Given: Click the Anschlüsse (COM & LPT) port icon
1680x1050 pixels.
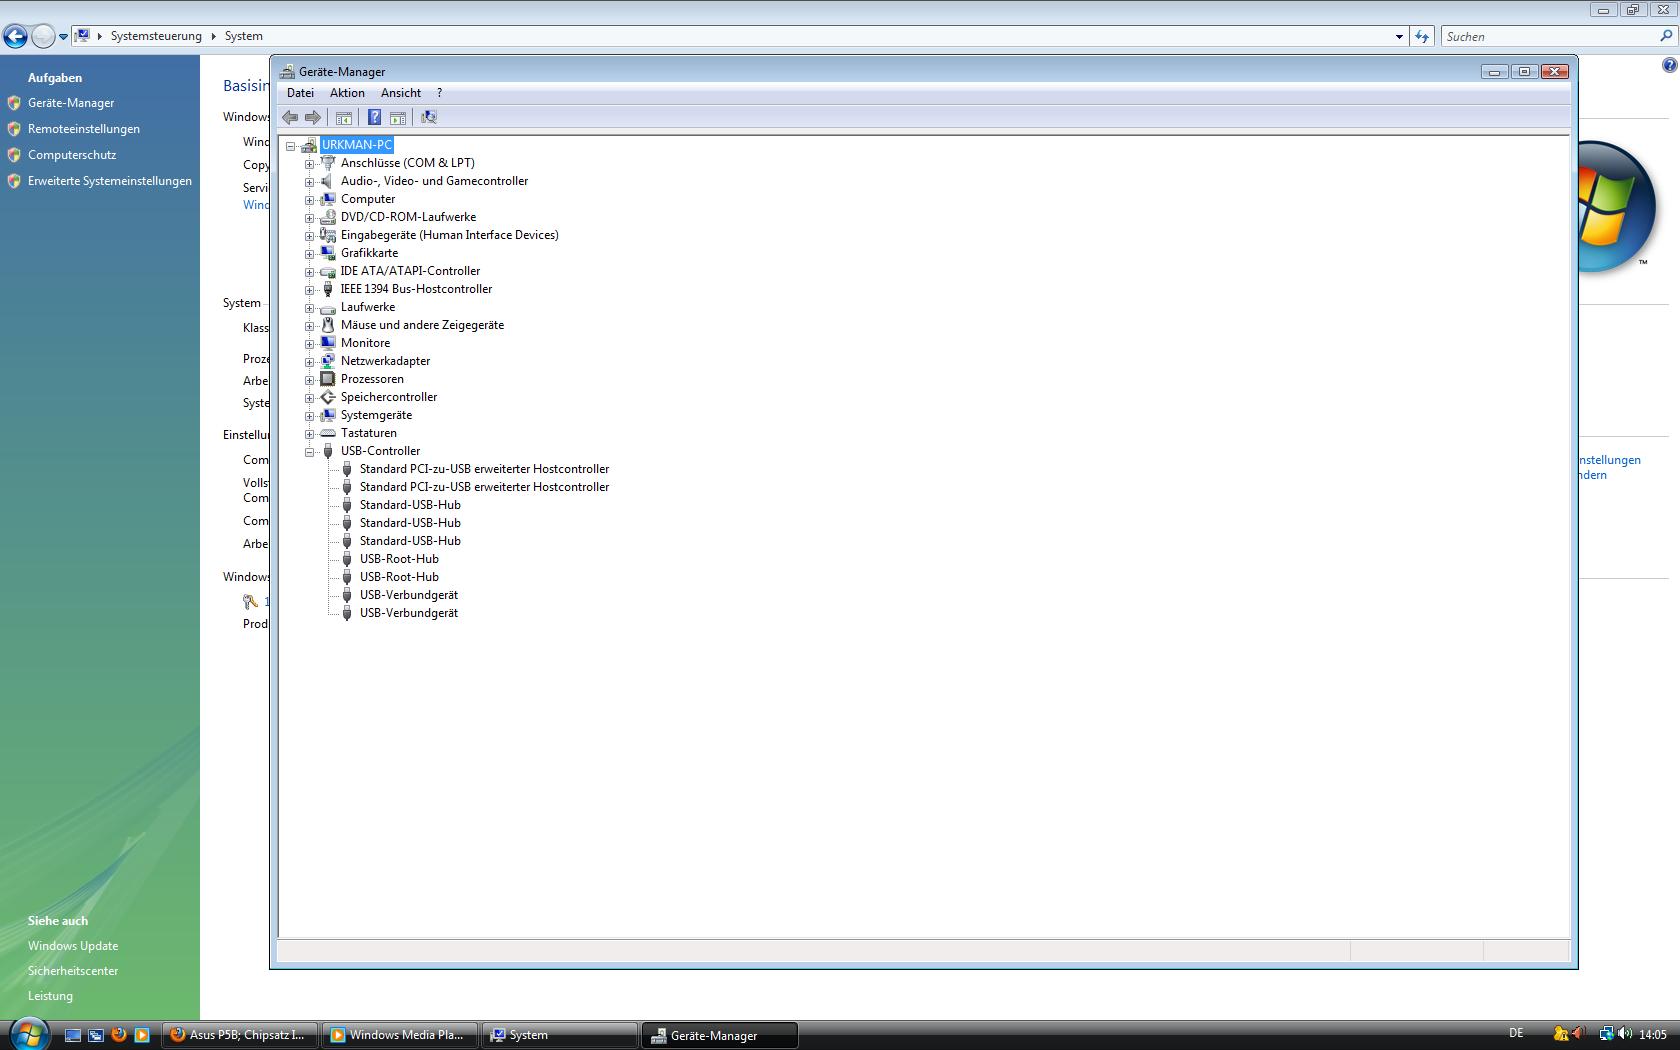Looking at the screenshot, I should (x=328, y=163).
